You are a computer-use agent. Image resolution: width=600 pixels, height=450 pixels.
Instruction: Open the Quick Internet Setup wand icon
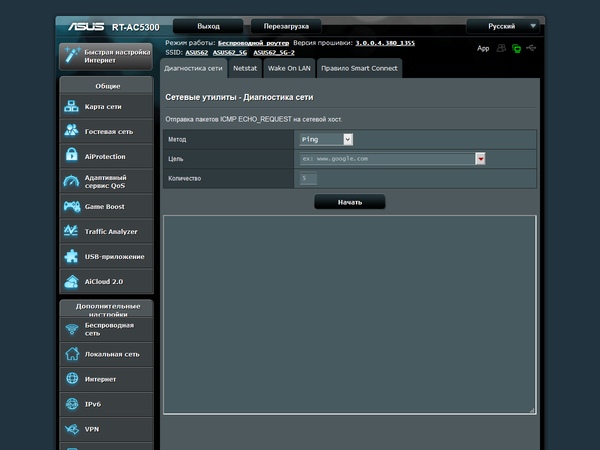click(x=72, y=55)
